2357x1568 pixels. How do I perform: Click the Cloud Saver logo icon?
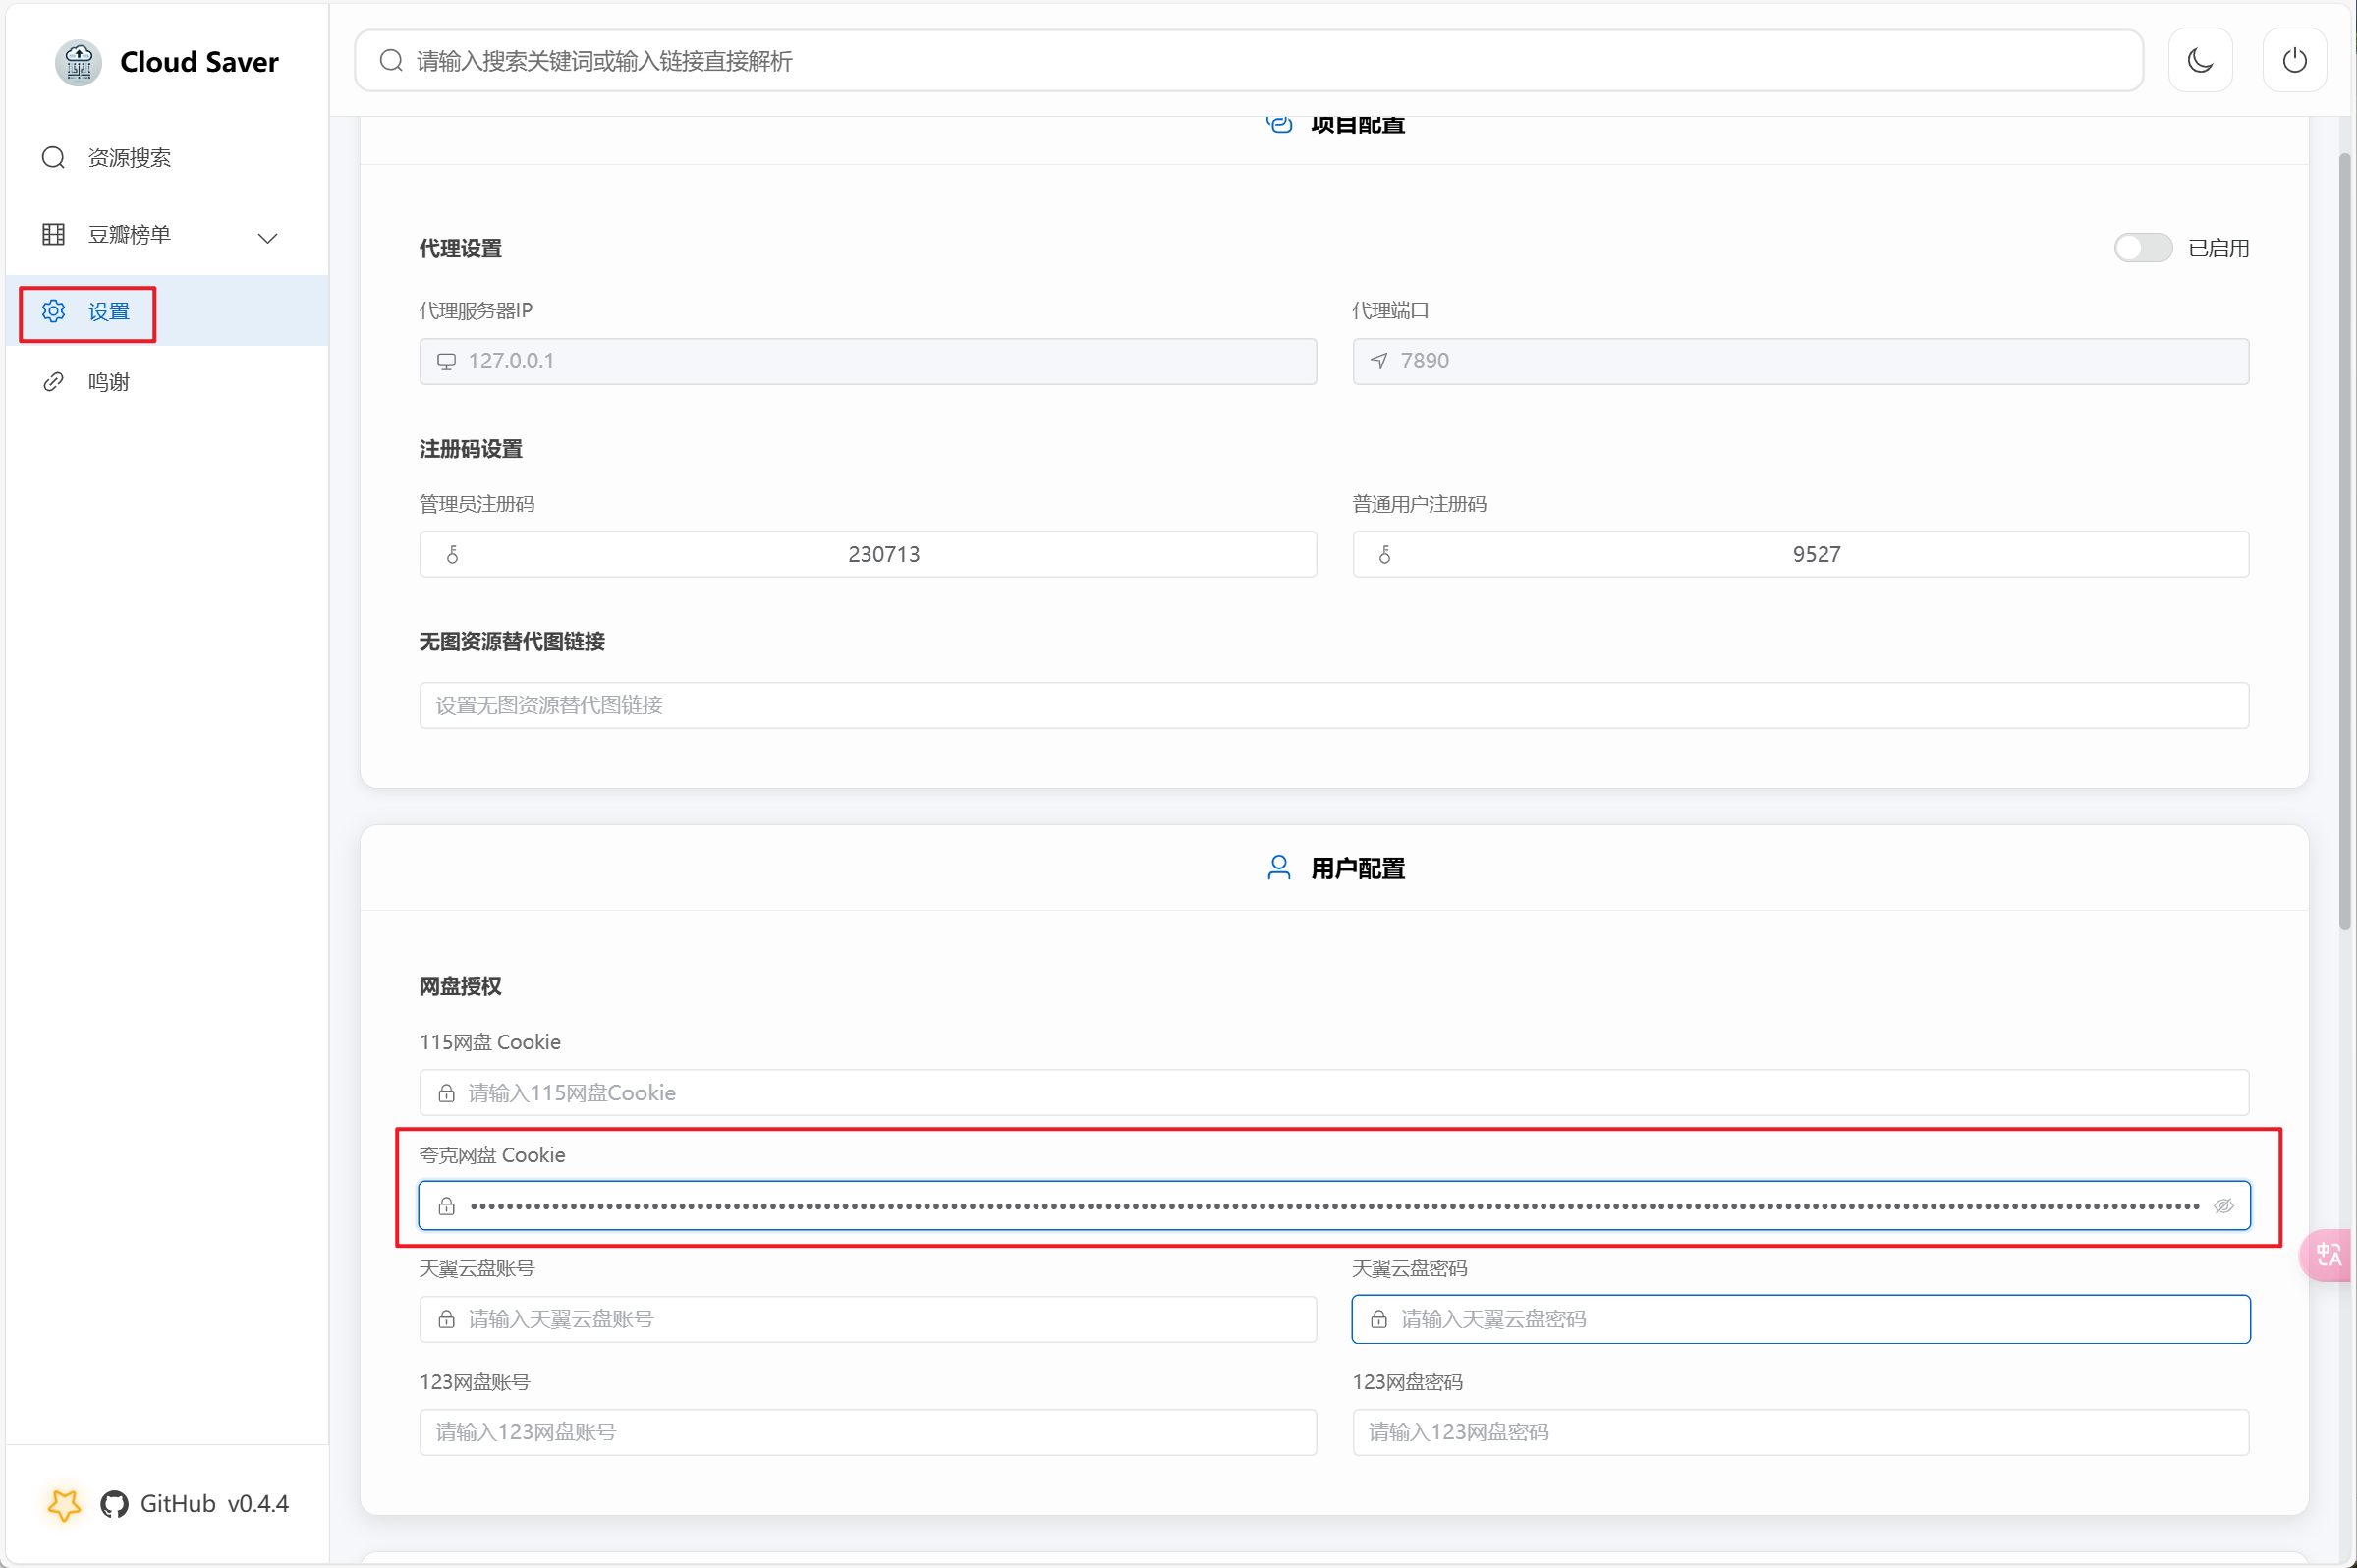pyautogui.click(x=78, y=62)
